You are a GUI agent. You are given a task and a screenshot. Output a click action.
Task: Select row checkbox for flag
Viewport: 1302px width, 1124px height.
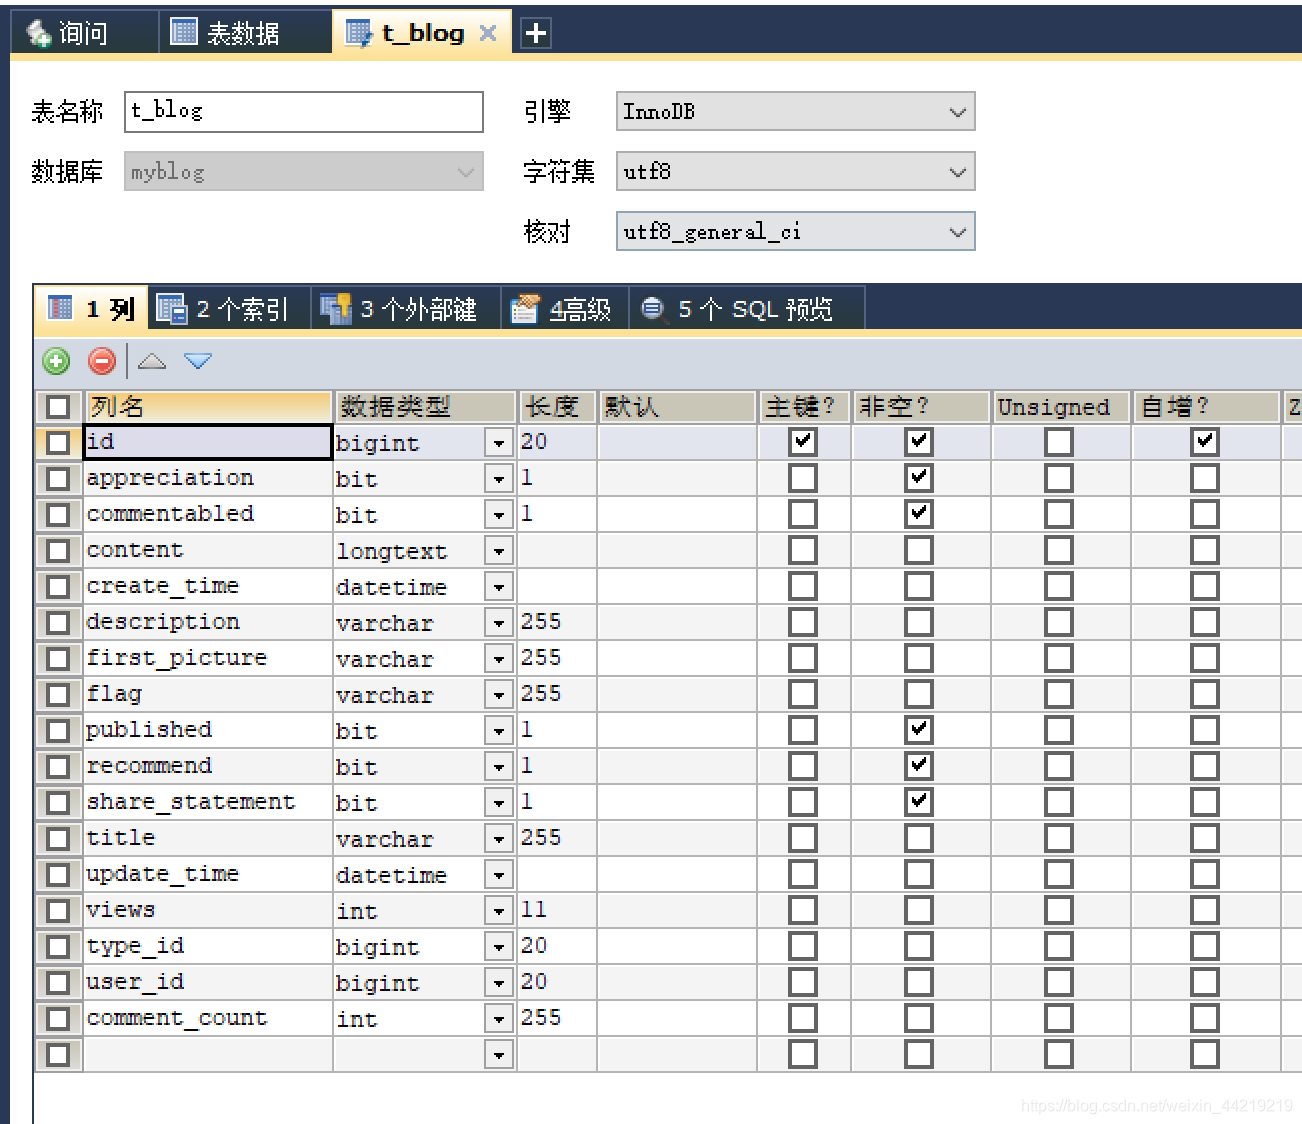click(x=58, y=695)
